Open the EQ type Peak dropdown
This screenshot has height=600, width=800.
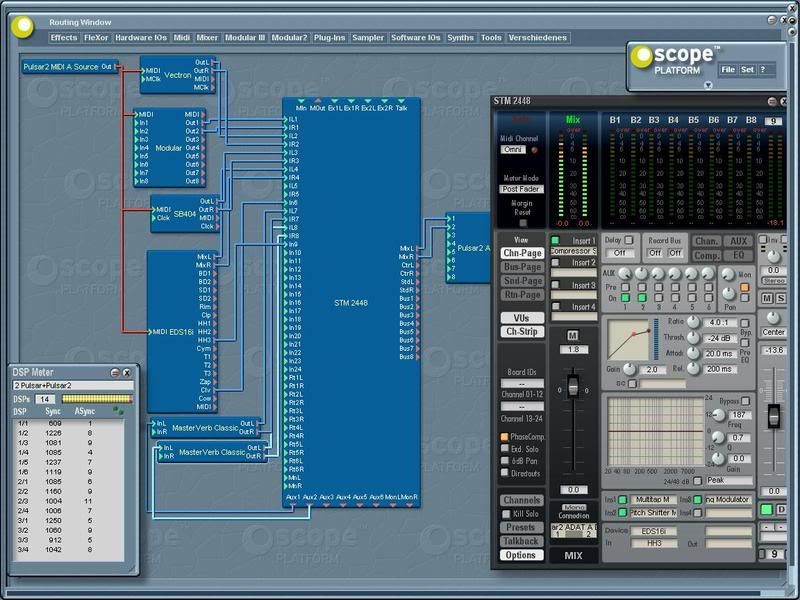(729, 480)
